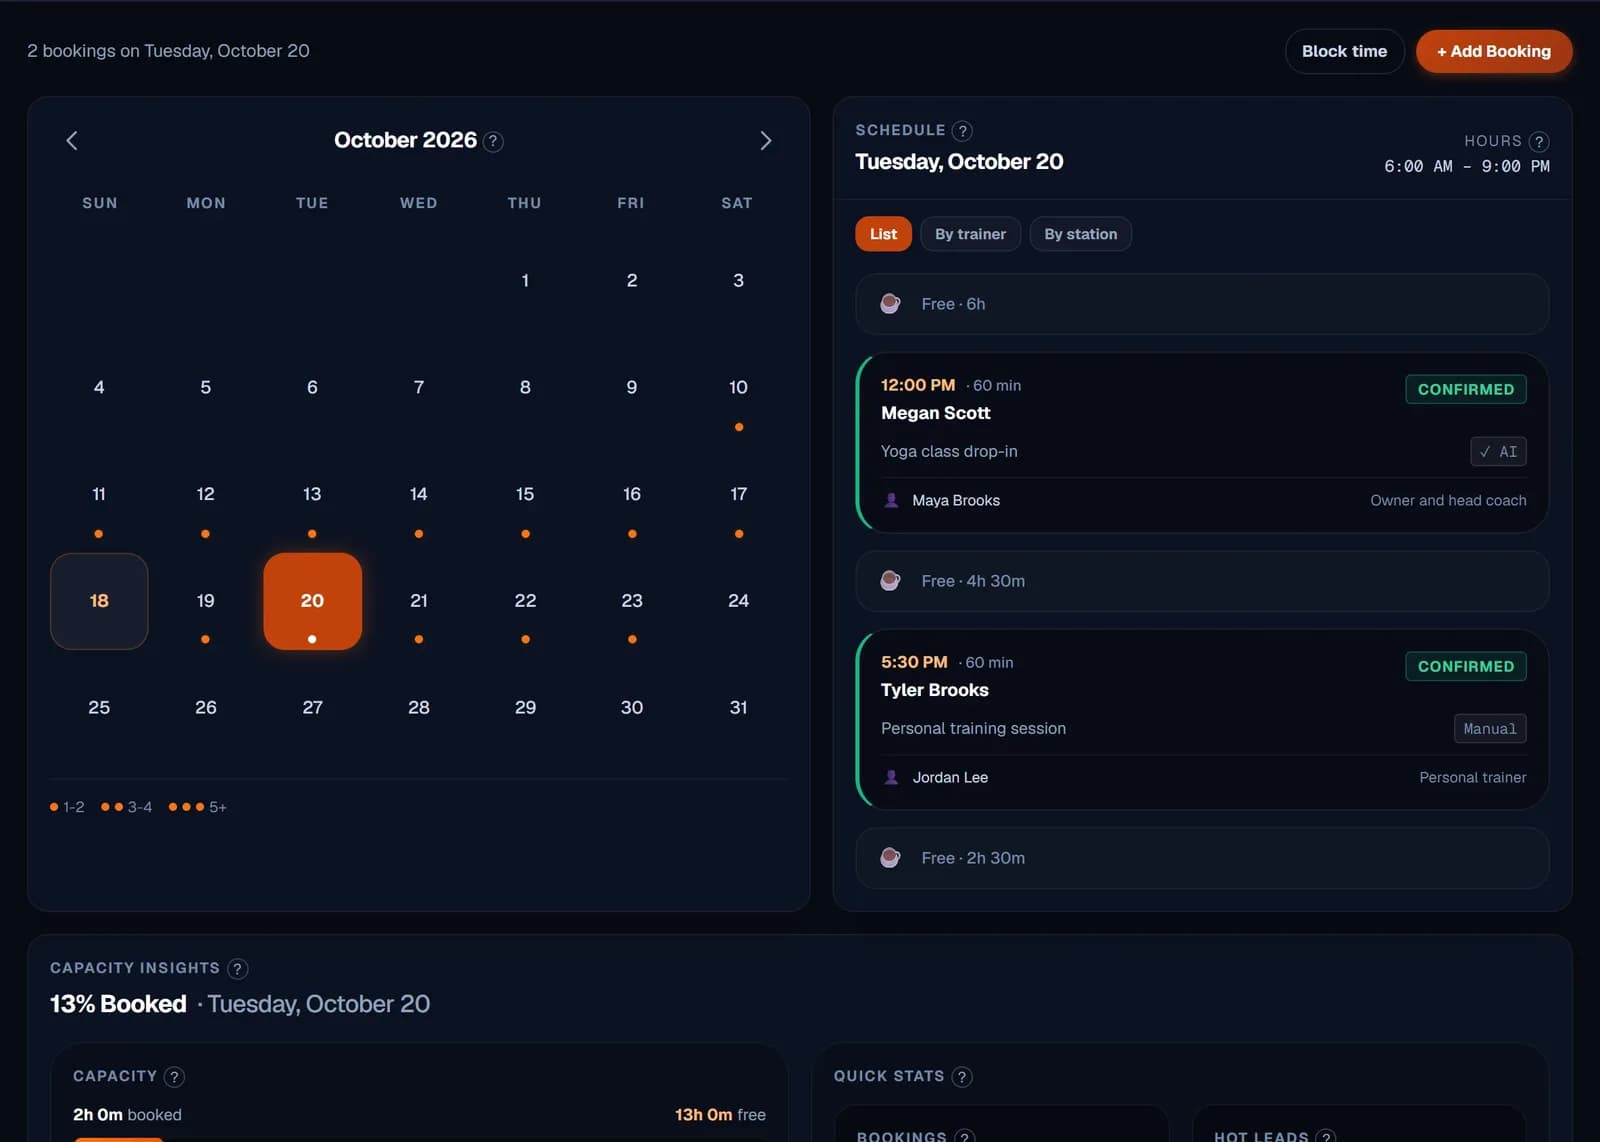1600x1142 pixels.
Task: Open help icon next to October 2026
Action: click(x=493, y=142)
